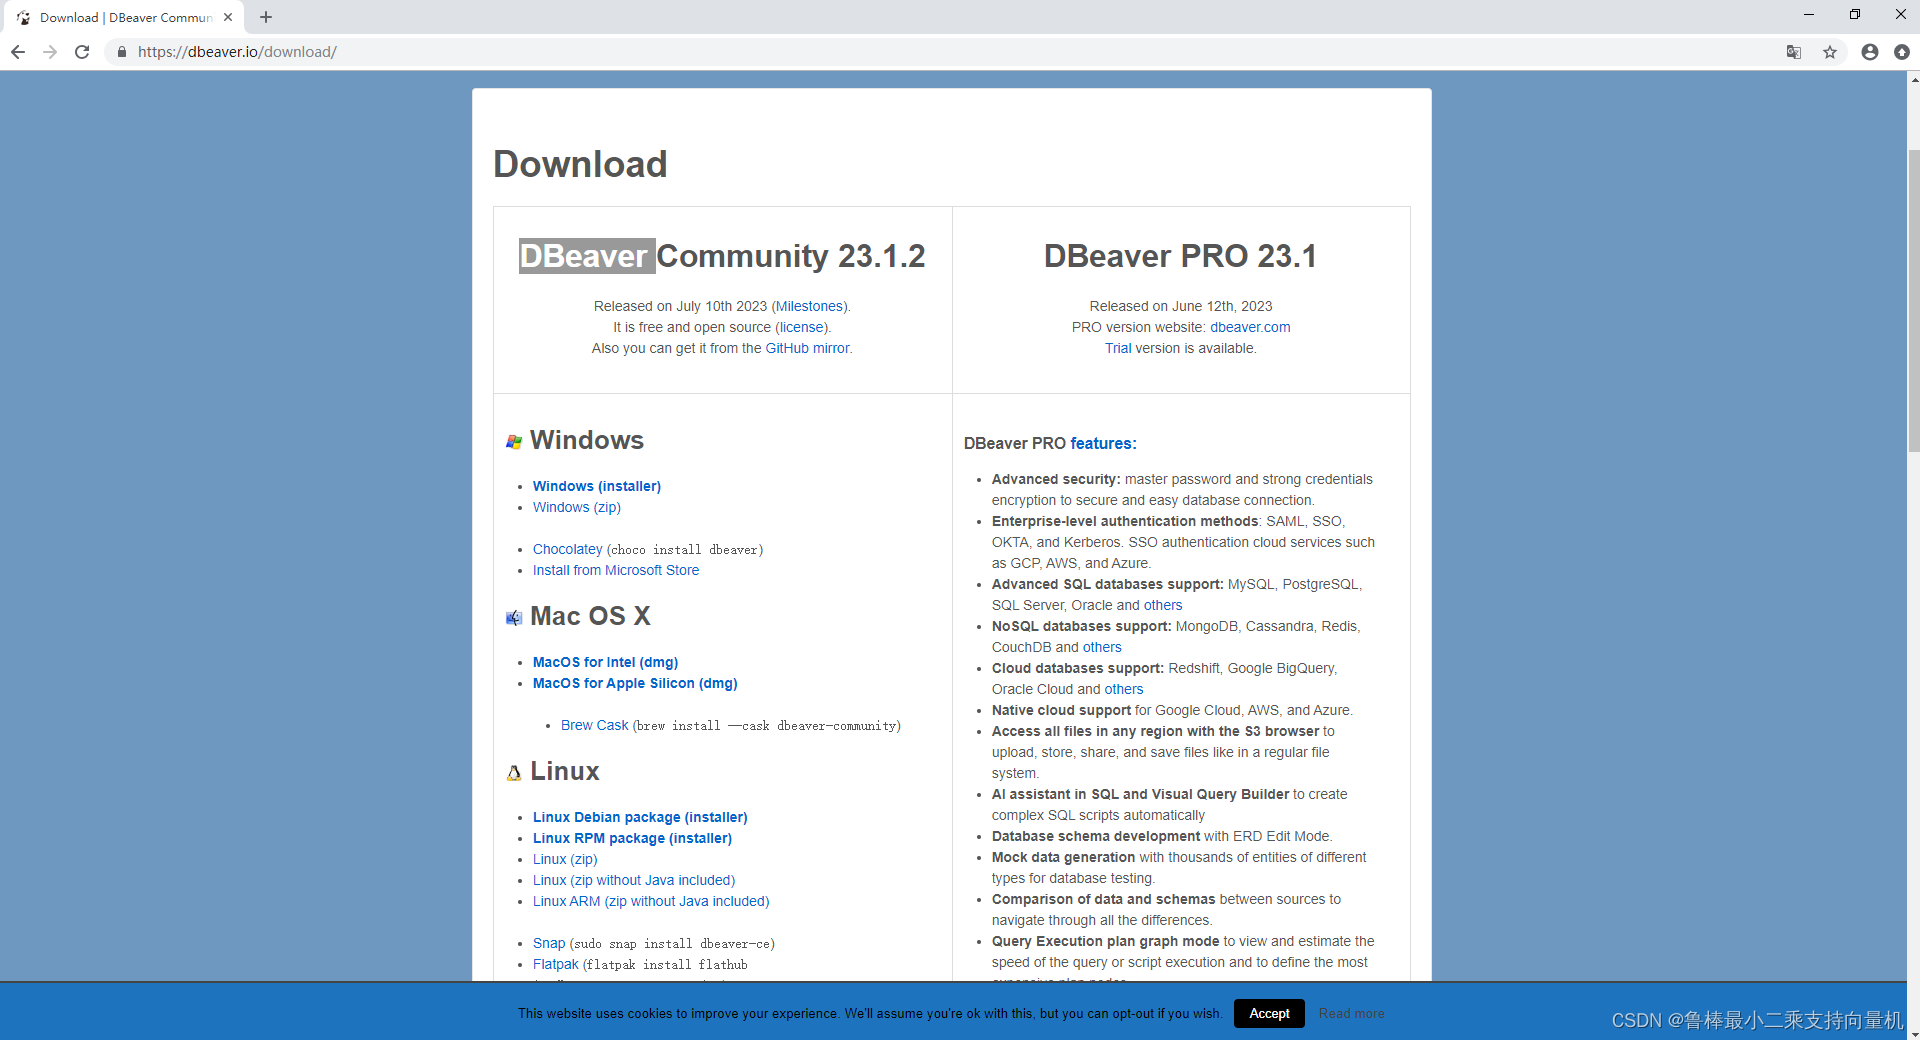
Task: Download the Windows (zip) archive
Action: click(x=577, y=507)
